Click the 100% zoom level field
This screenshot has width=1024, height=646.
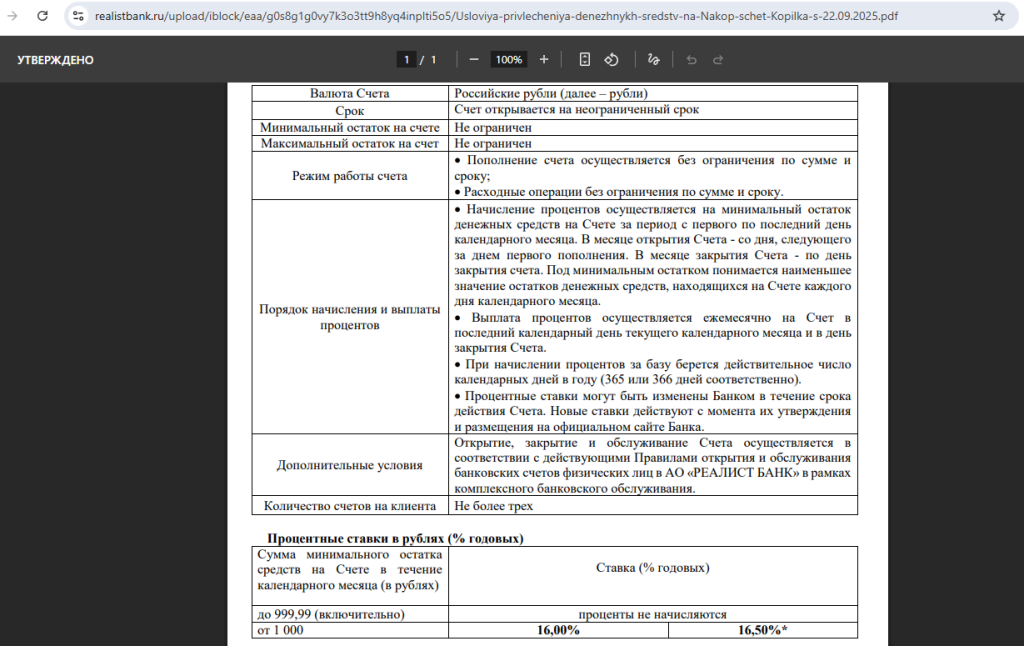click(509, 59)
